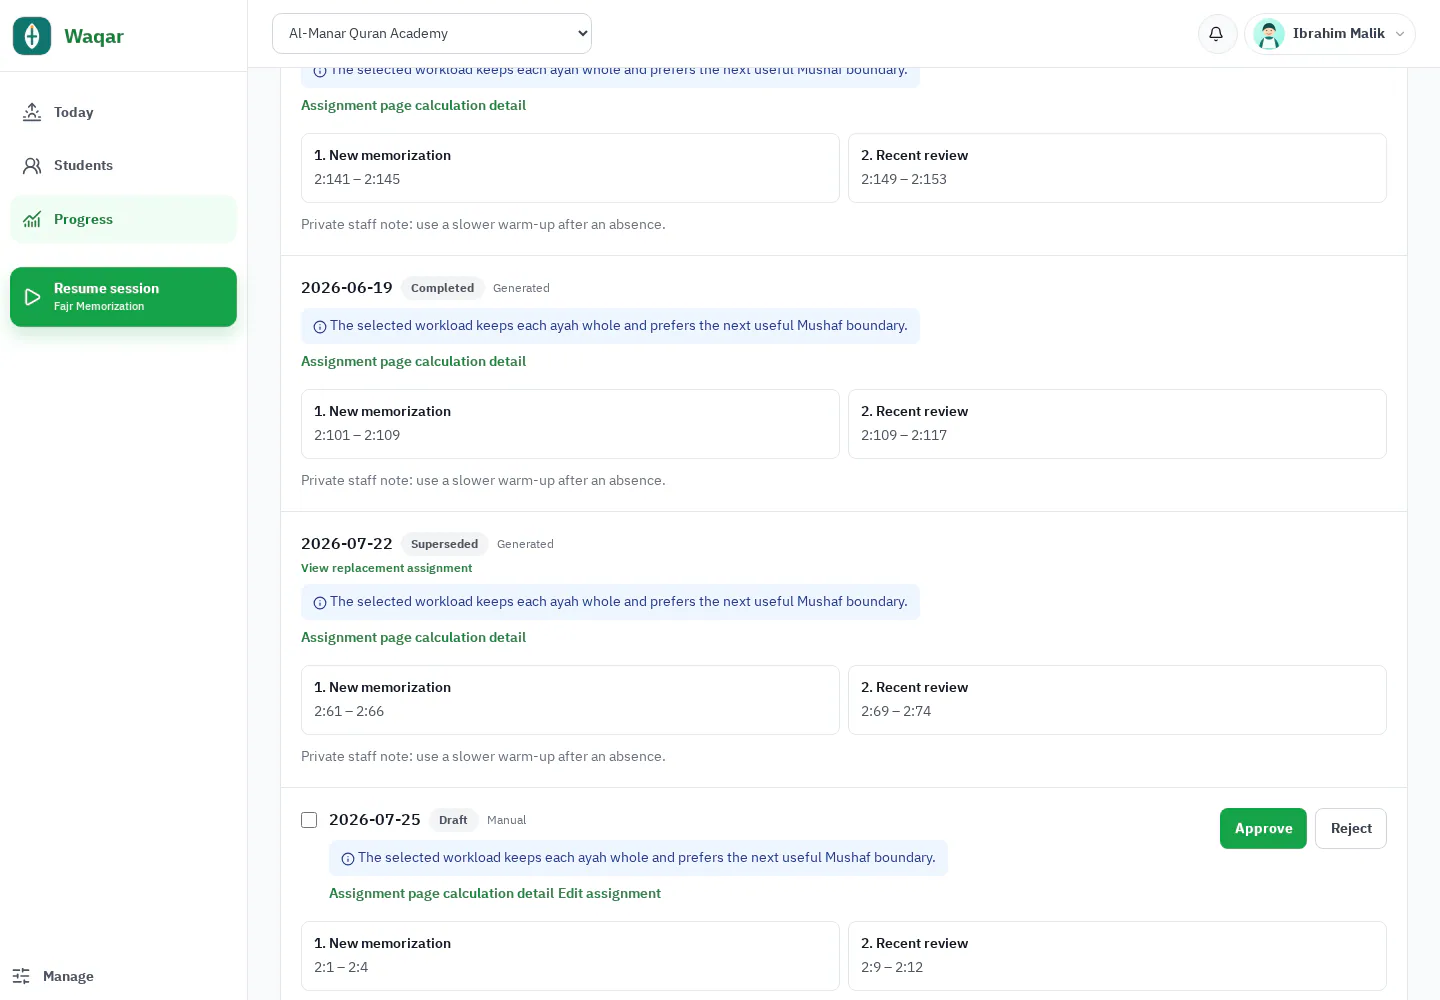Image resolution: width=1440 pixels, height=1000 pixels.
Task: Click private staff note under 2026-07-22
Action: (483, 757)
